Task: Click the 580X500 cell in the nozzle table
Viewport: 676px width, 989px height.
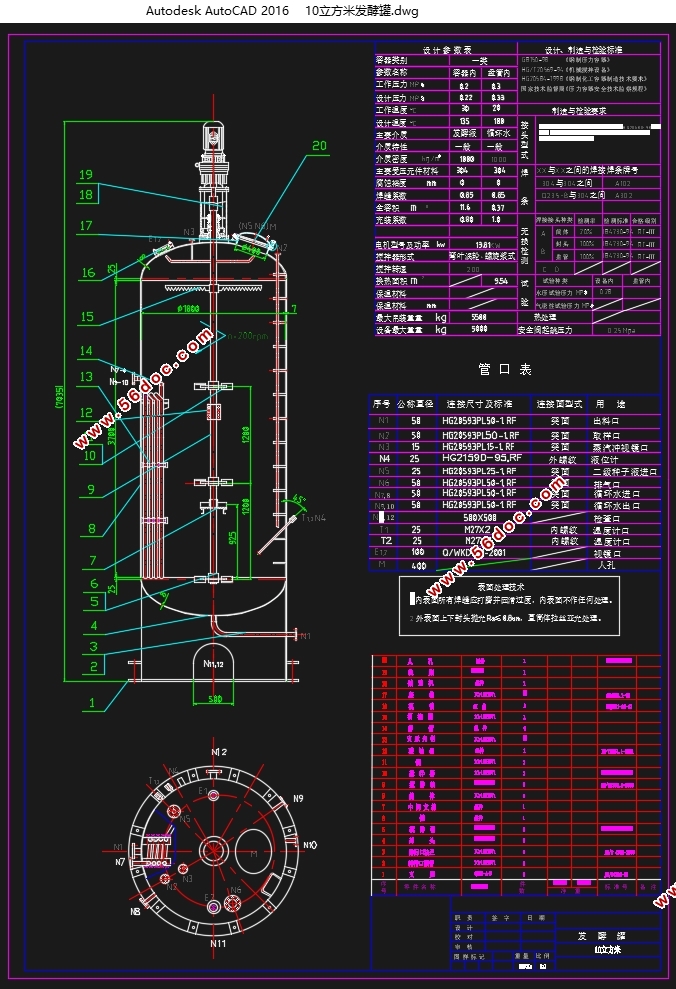Action: [480, 517]
